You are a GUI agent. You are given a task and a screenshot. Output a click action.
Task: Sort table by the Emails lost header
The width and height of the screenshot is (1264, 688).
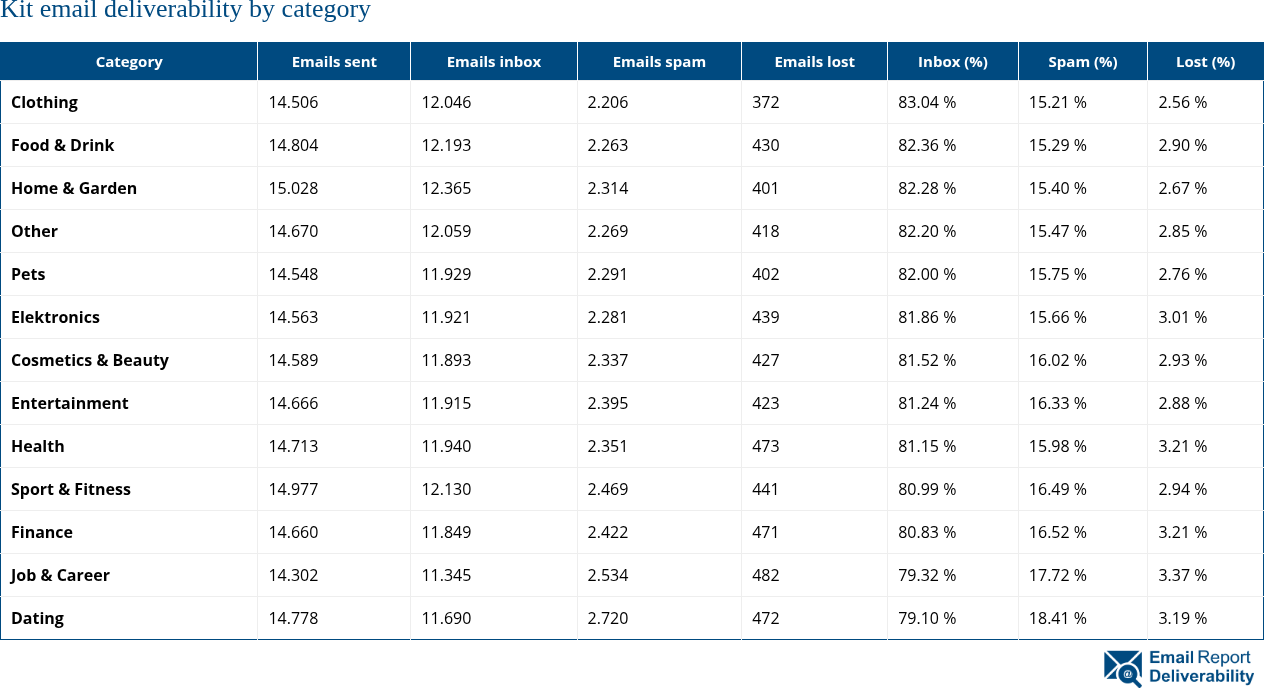813,61
